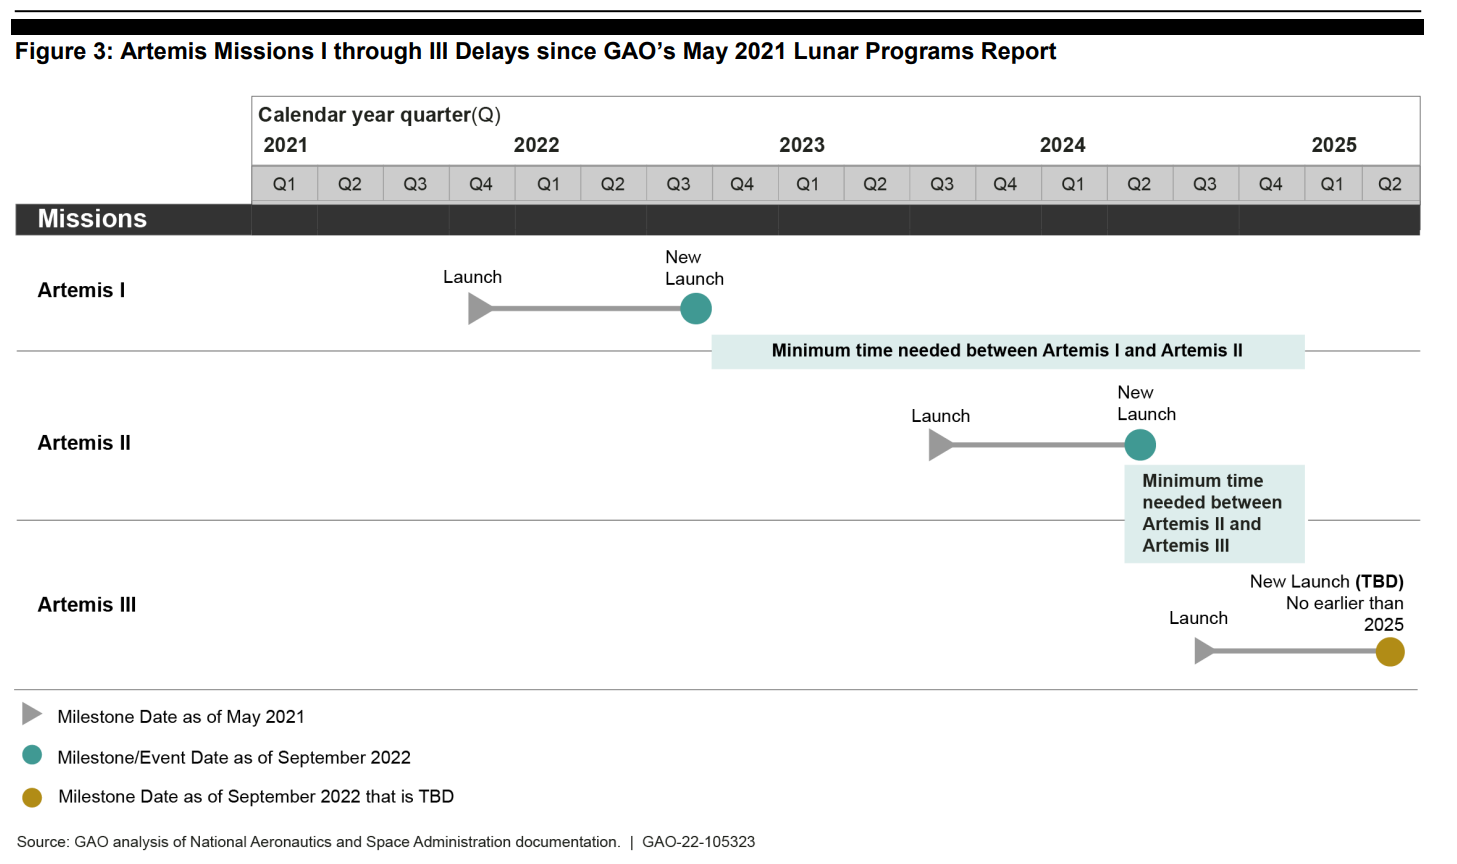Select the Artemis III row label

[x=87, y=605]
